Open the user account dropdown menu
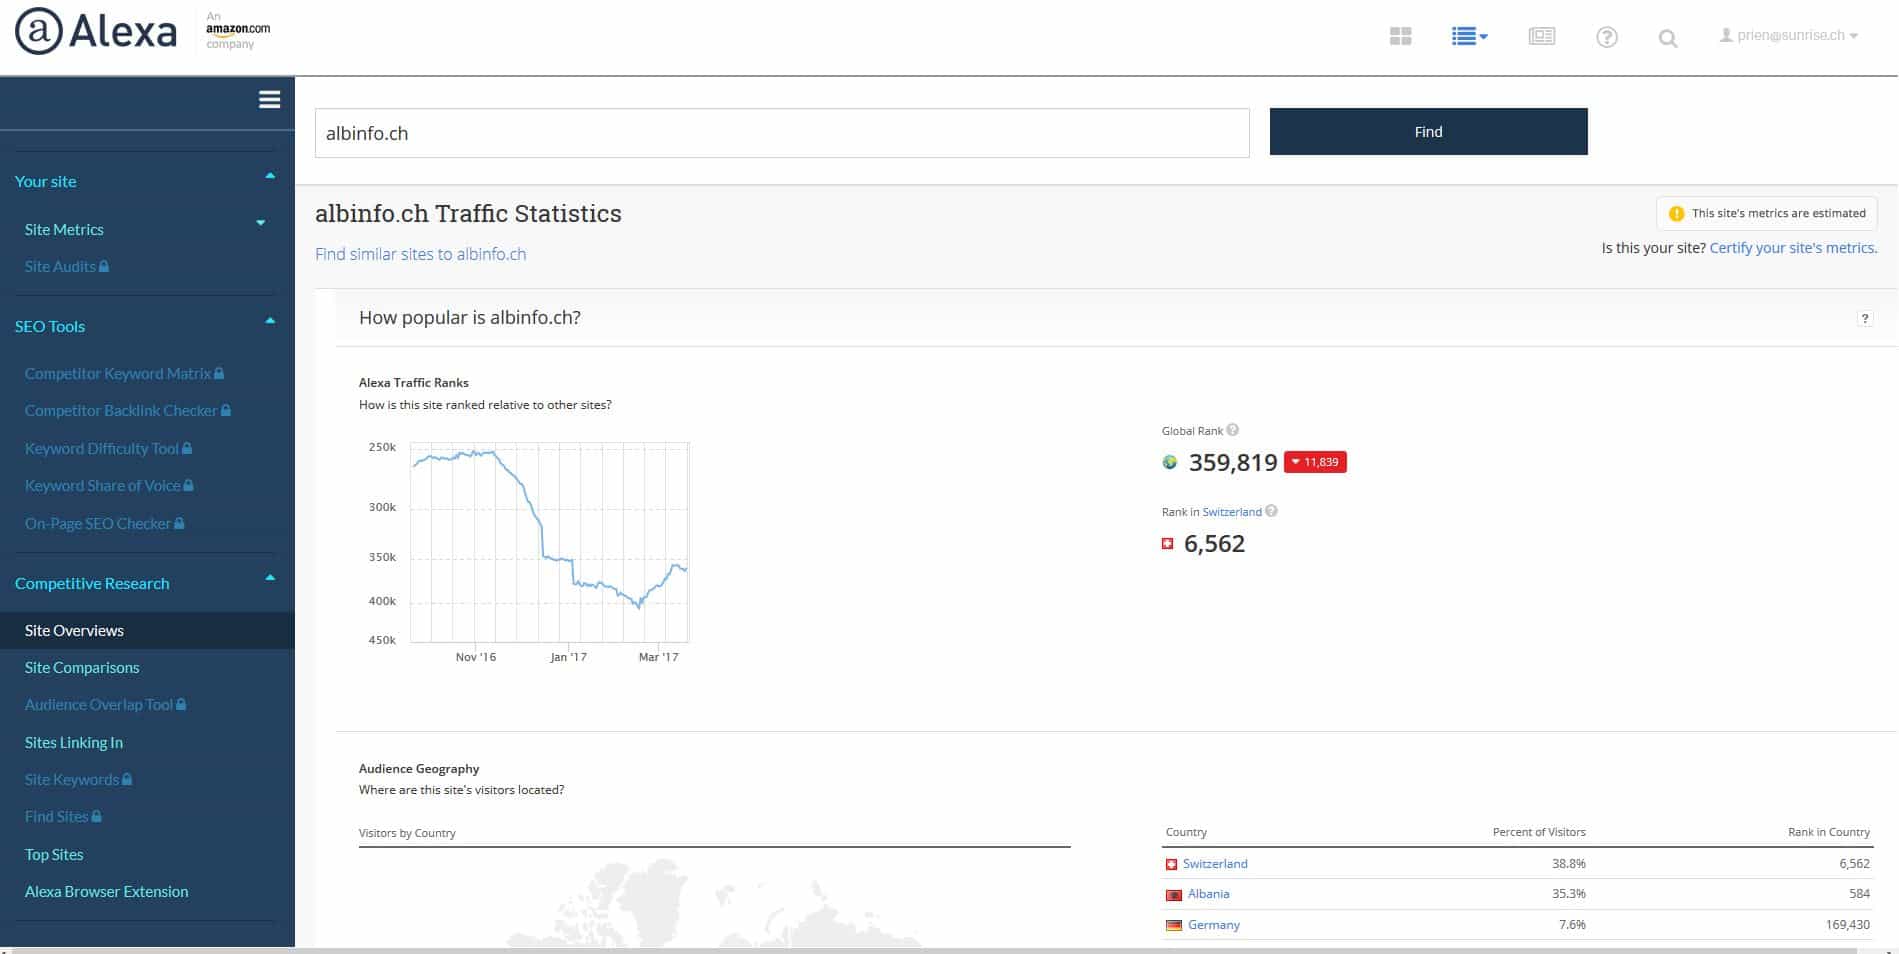 coord(1788,36)
